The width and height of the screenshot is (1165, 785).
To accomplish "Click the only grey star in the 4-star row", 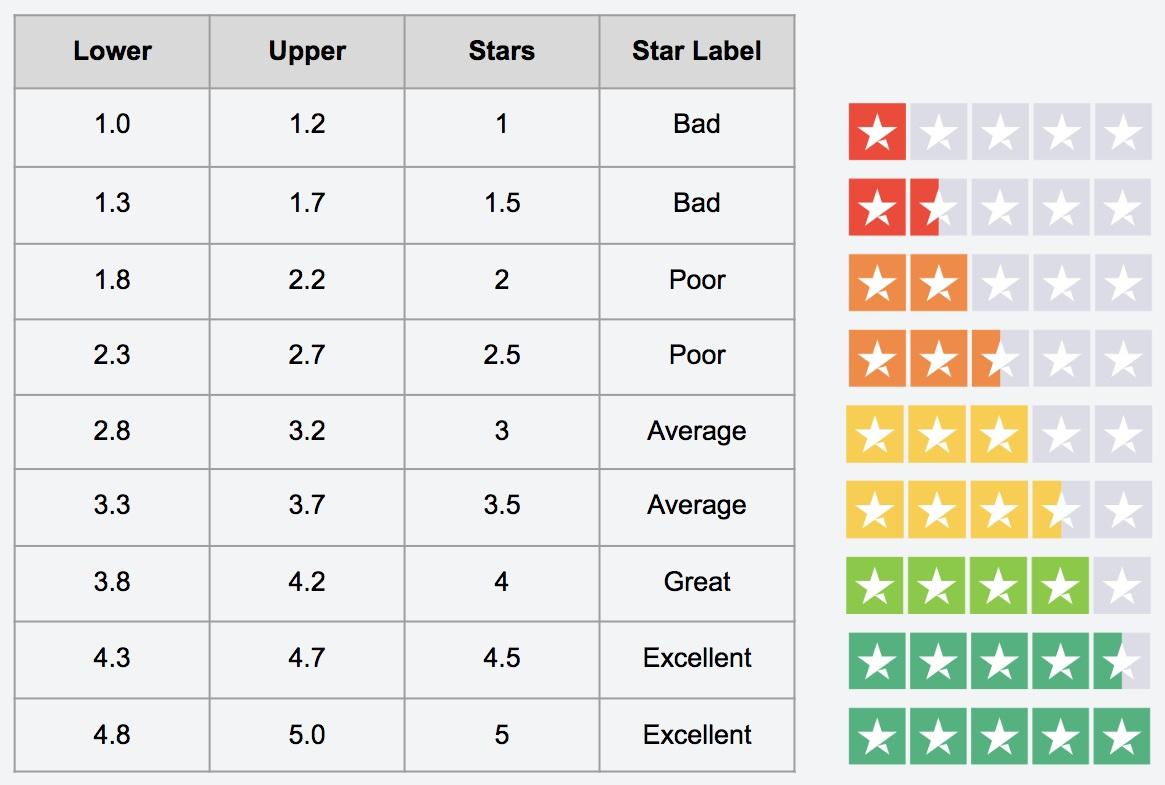I will pyautogui.click(x=1122, y=585).
